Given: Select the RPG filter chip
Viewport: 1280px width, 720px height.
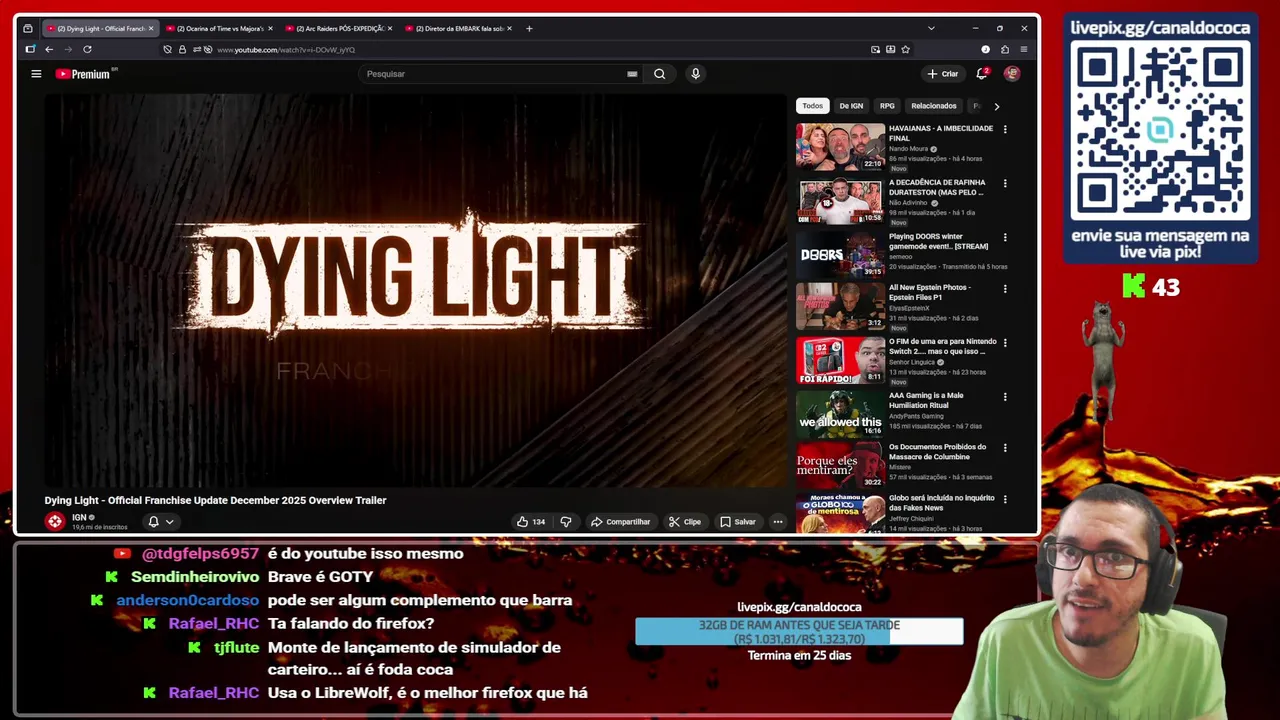Looking at the screenshot, I should tap(887, 105).
